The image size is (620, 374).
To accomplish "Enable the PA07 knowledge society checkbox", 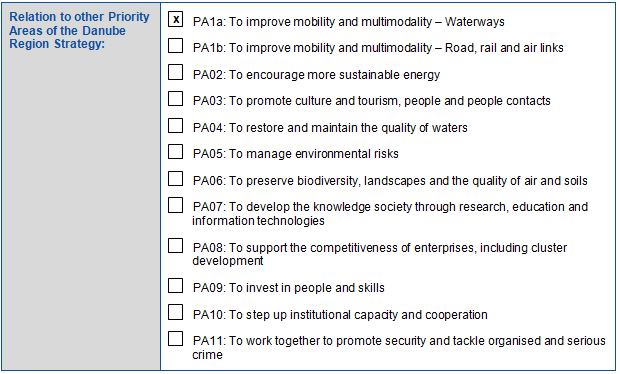I will 176,205.
